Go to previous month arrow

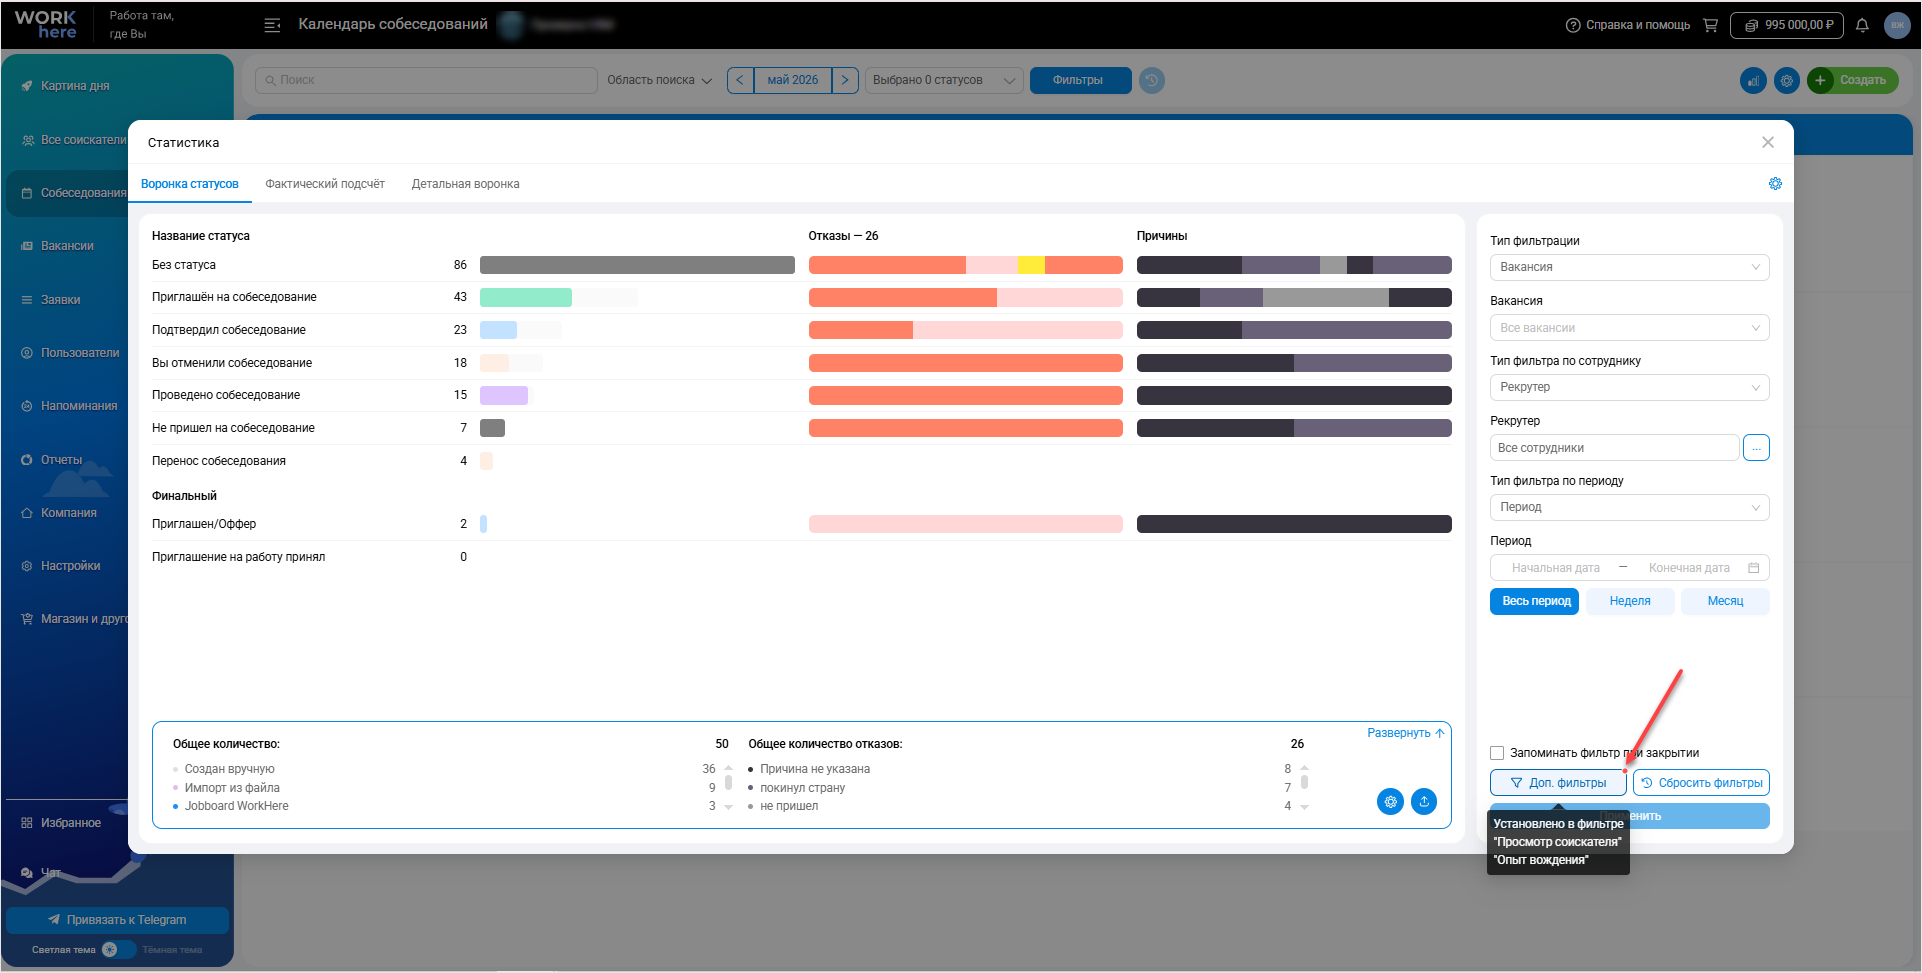[x=740, y=80]
